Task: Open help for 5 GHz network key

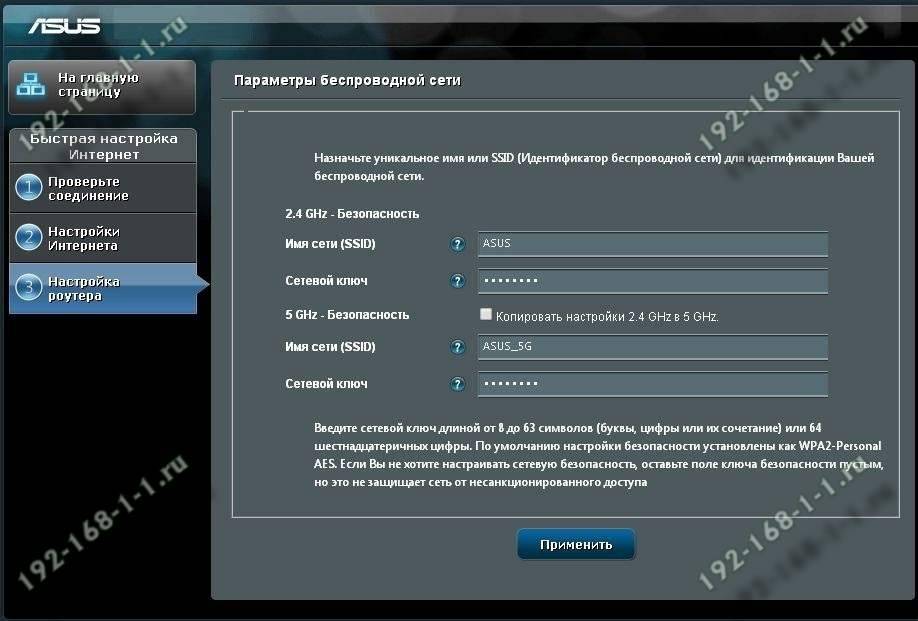Action: pos(457,384)
